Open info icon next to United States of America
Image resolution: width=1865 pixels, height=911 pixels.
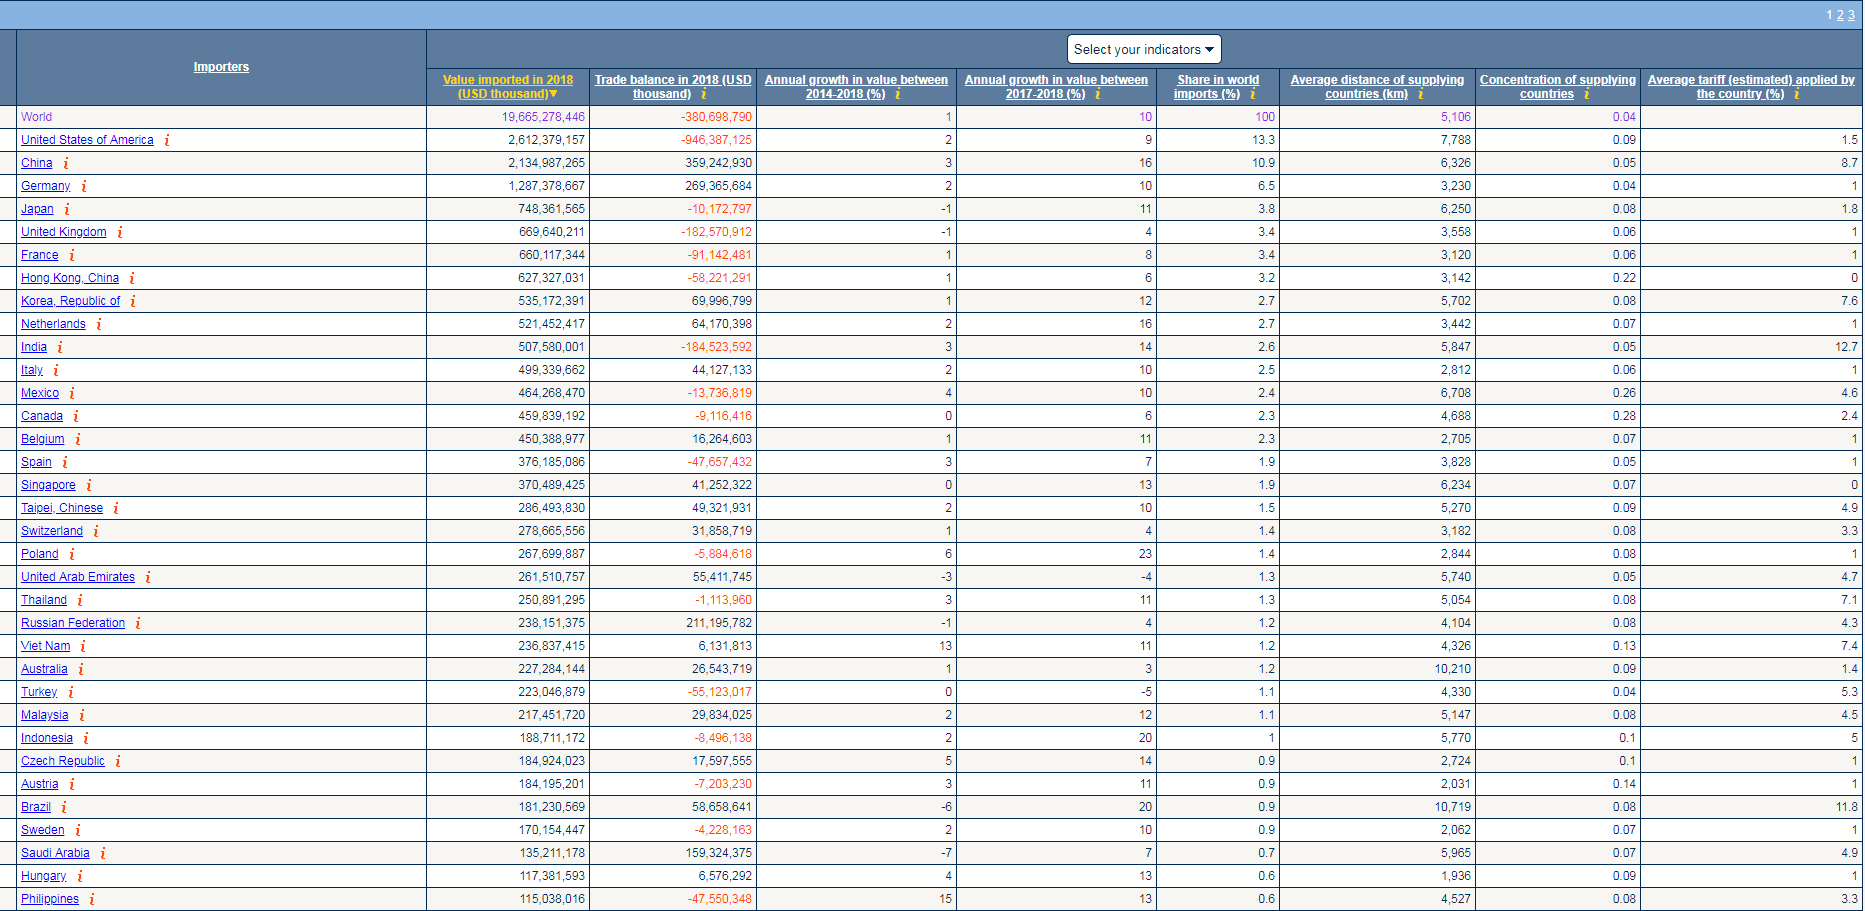tap(167, 140)
